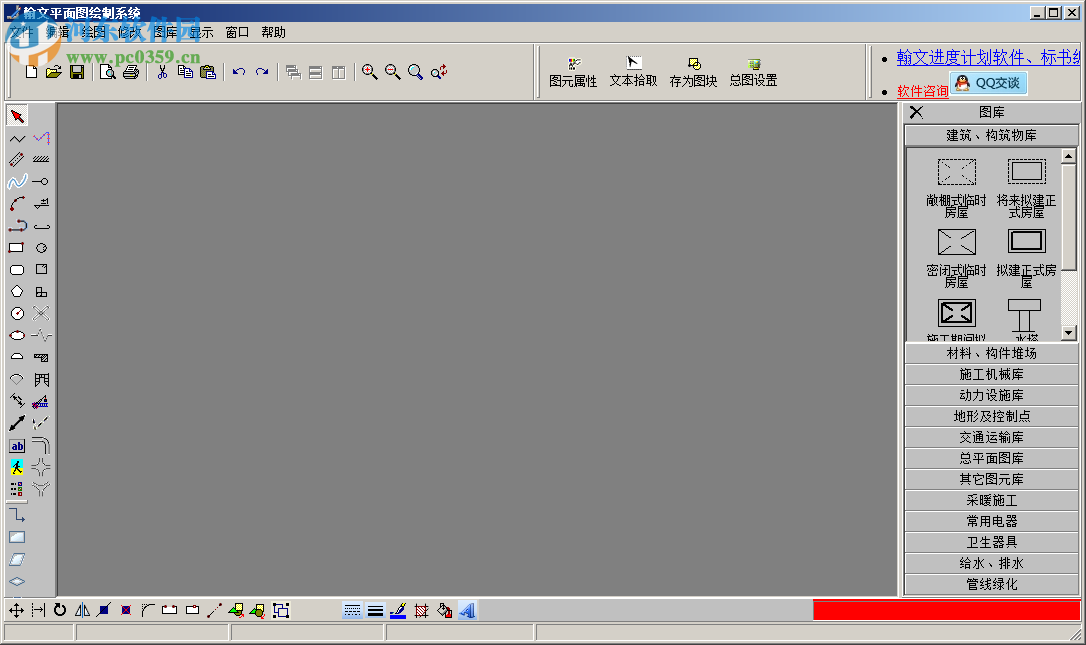Click the Copy icon

click(185, 72)
